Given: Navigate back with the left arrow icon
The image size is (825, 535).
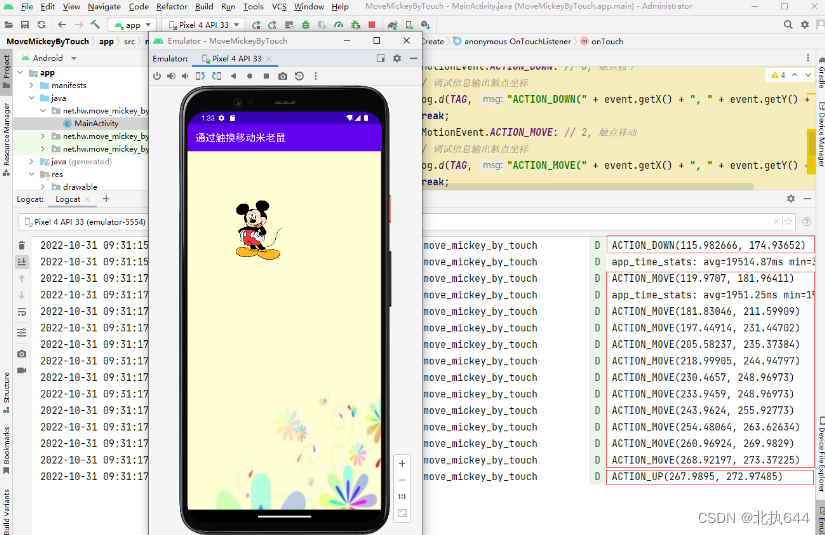Looking at the screenshot, I should [62, 25].
